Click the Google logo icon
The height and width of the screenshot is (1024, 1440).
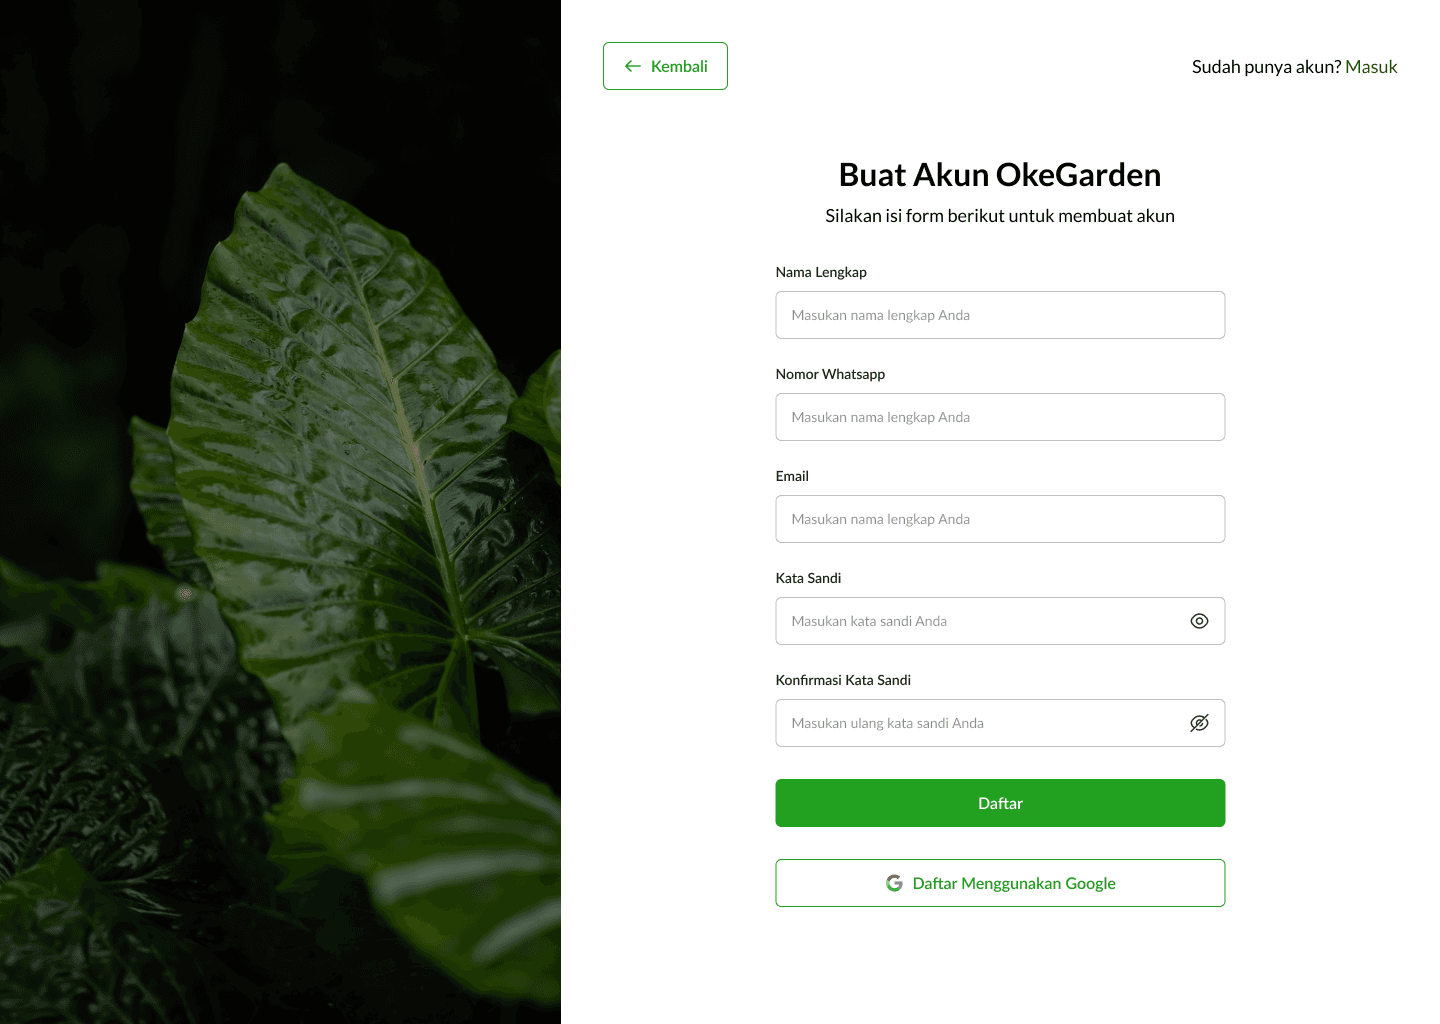point(894,883)
